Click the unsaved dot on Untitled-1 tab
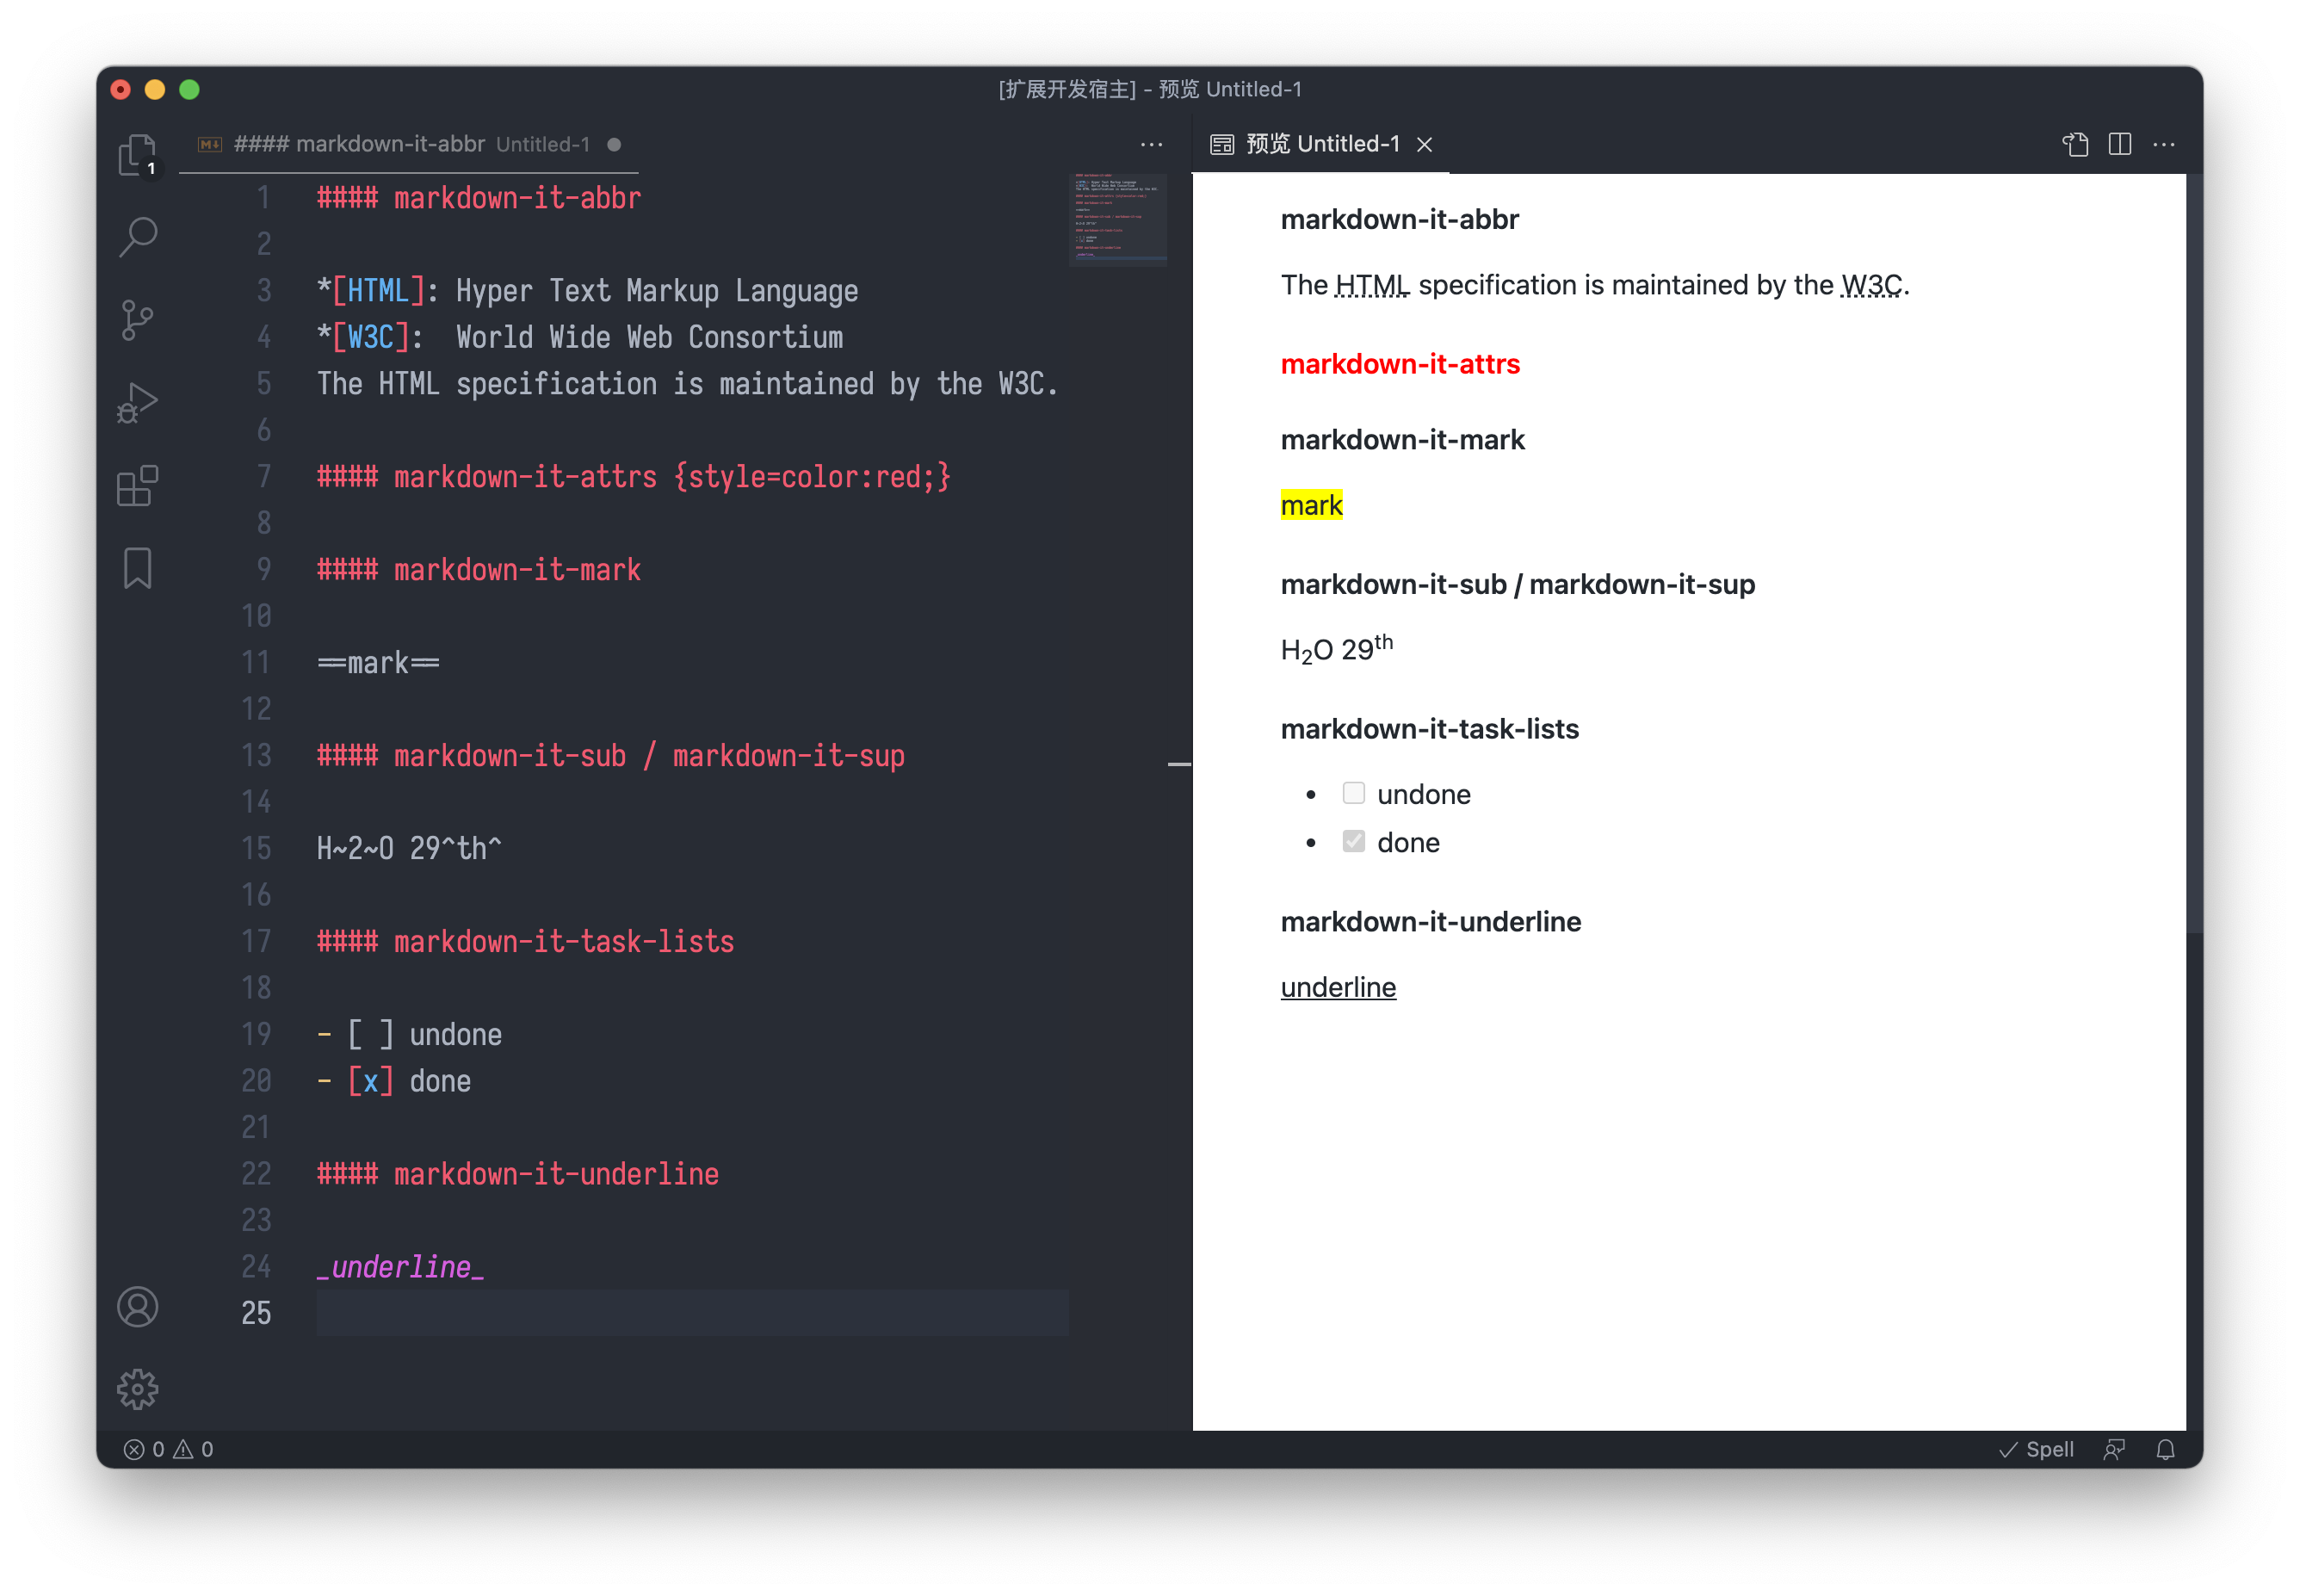The image size is (2300, 1596). (x=614, y=145)
